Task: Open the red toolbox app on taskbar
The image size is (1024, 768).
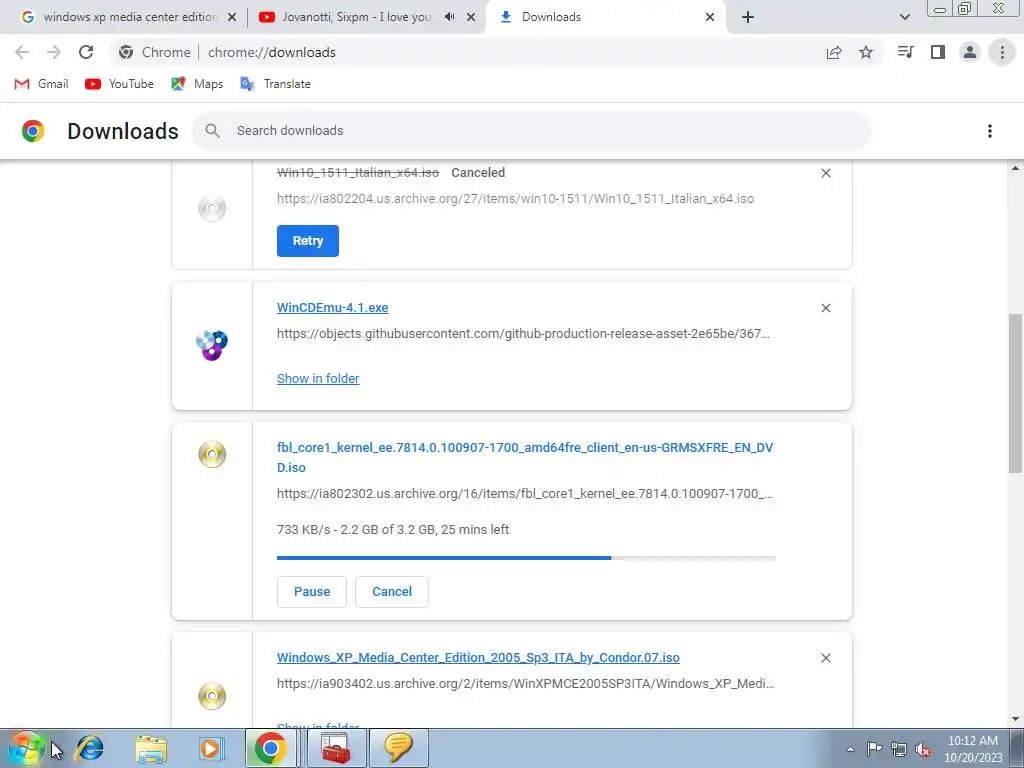Action: click(x=335, y=748)
